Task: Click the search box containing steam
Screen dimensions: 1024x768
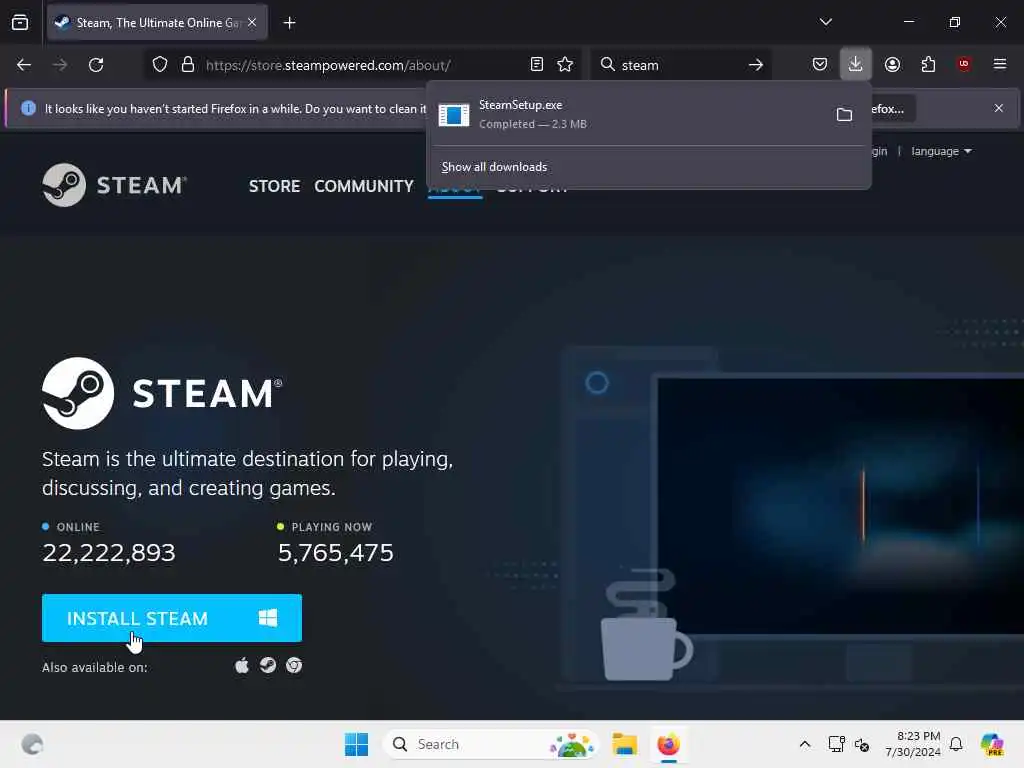Action: coord(679,65)
